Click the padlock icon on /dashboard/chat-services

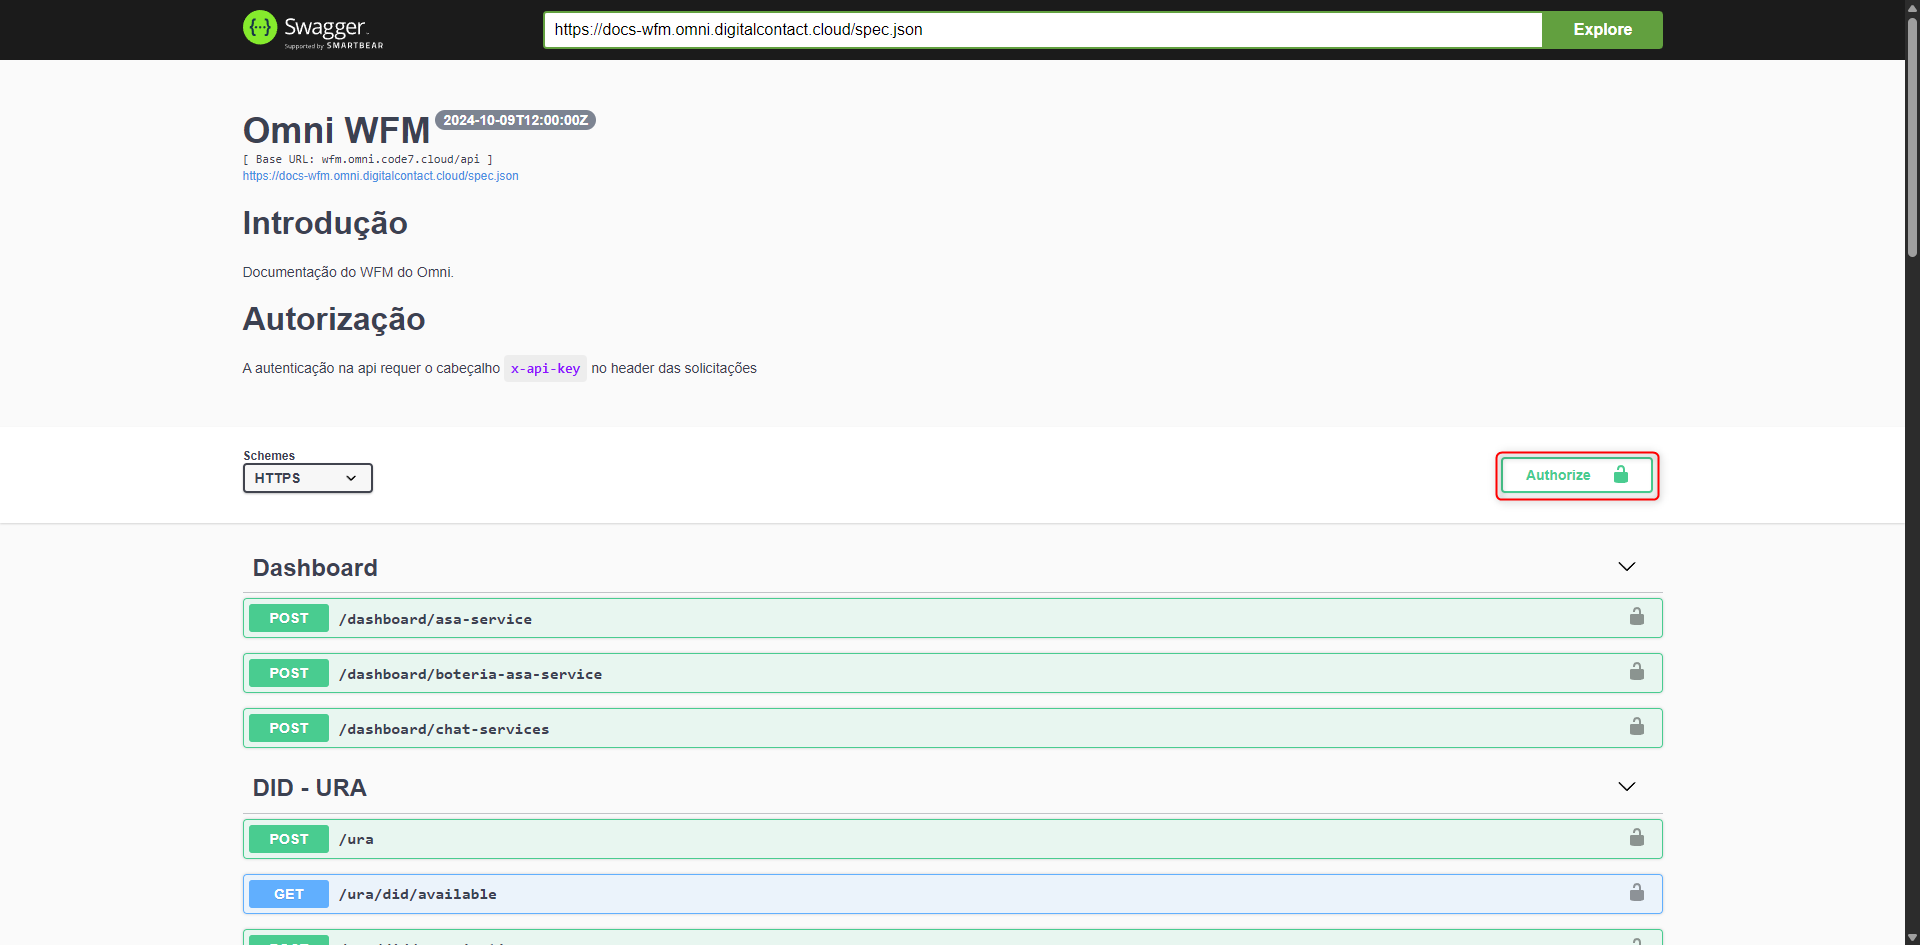point(1636,727)
